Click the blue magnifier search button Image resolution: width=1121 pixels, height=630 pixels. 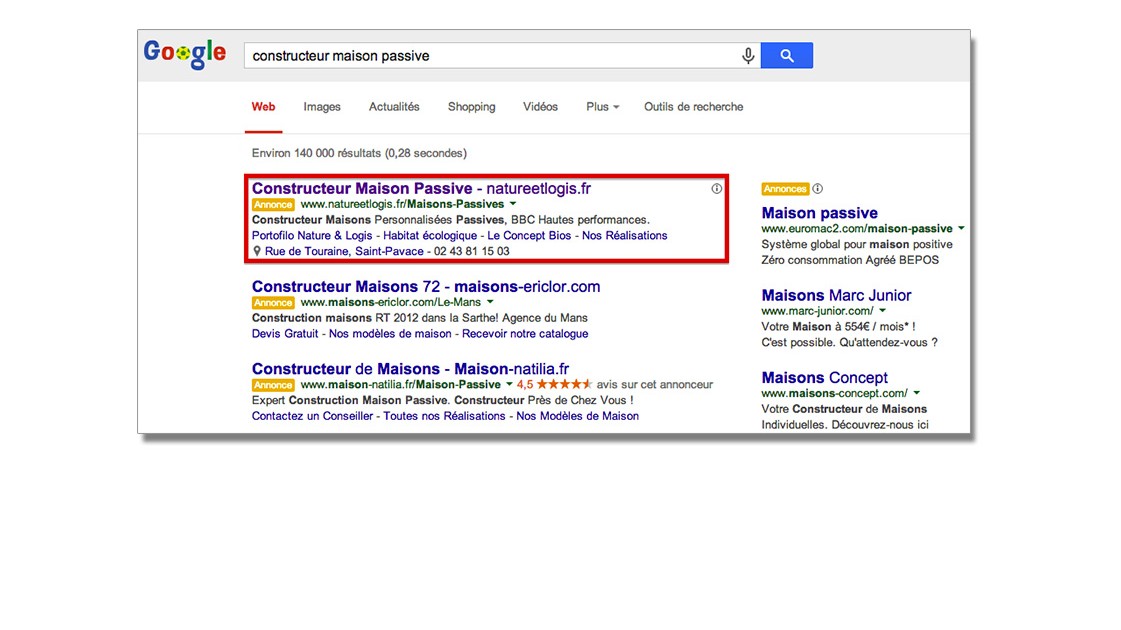tap(786, 56)
